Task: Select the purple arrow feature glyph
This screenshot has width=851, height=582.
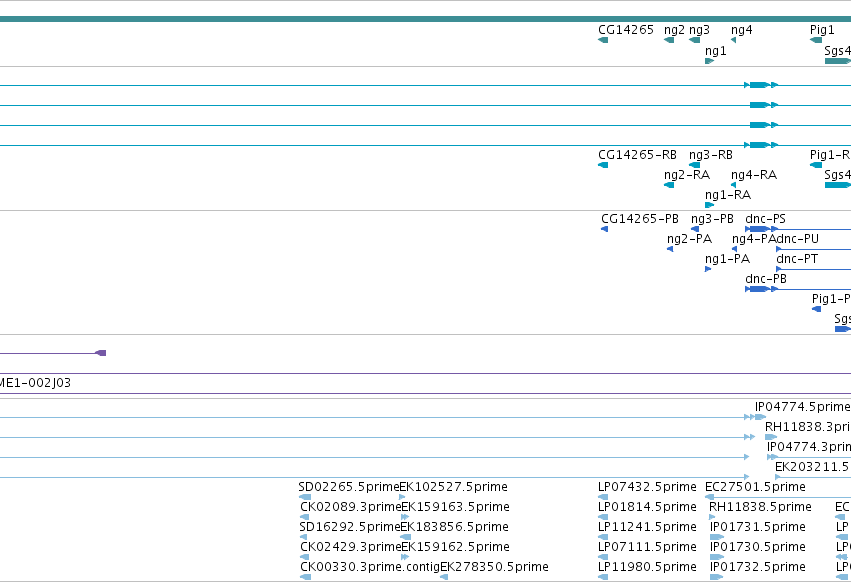Action: pyautogui.click(x=101, y=353)
